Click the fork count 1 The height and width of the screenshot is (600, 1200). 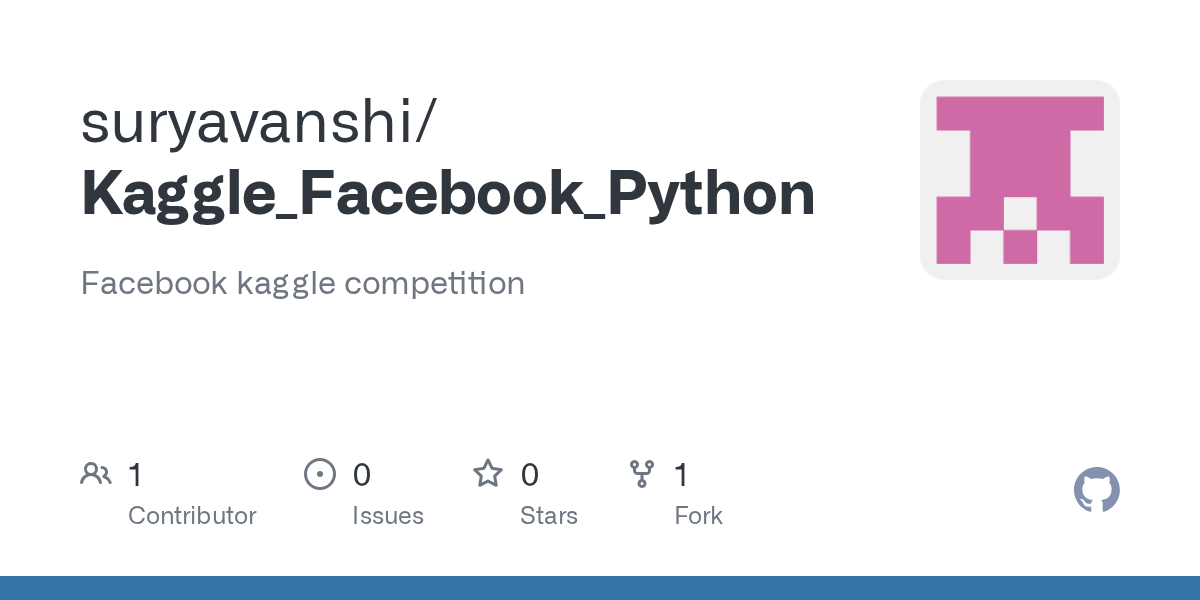[681, 475]
